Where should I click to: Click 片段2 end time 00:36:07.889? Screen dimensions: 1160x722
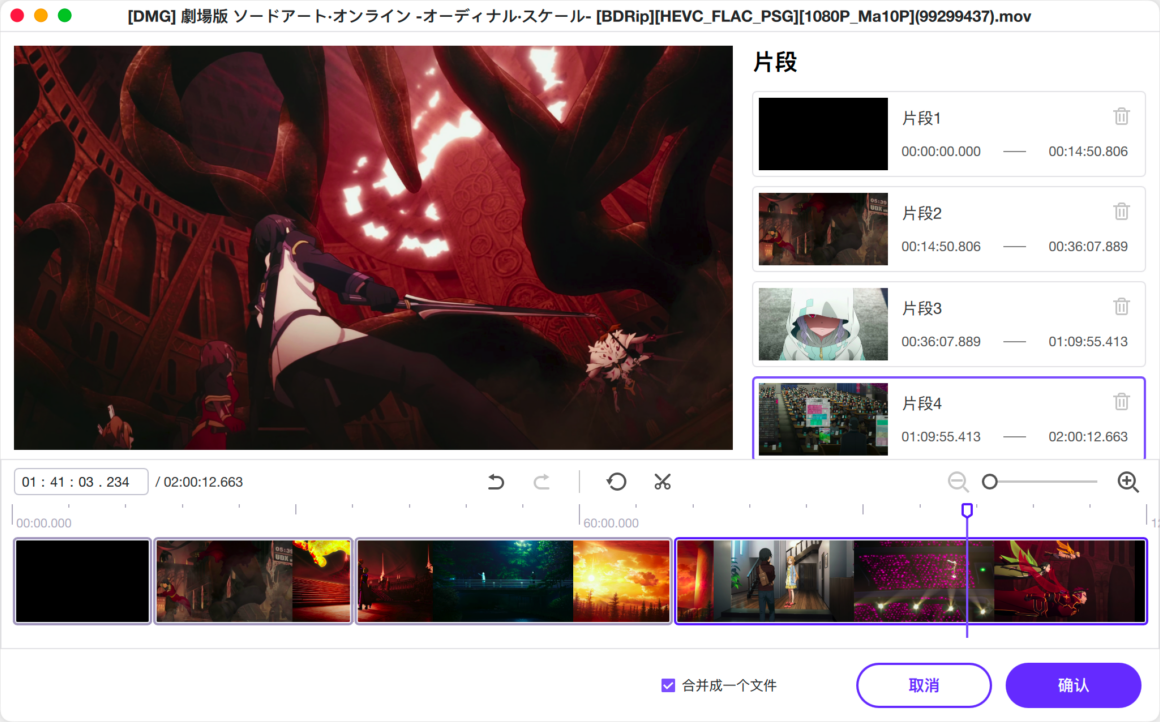[1088, 247]
